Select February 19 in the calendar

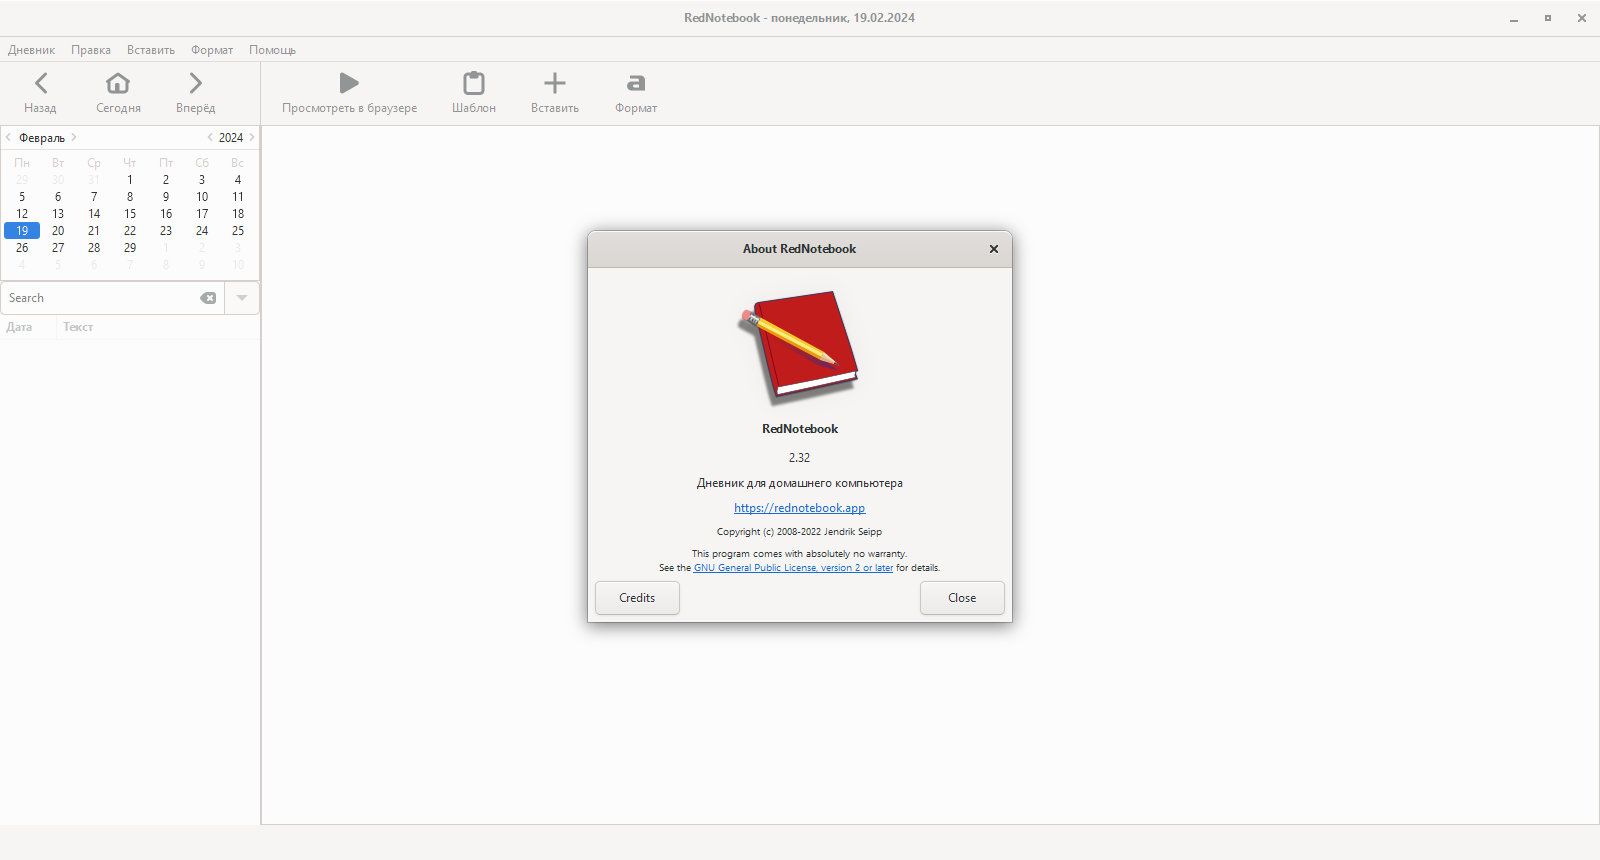click(x=22, y=231)
